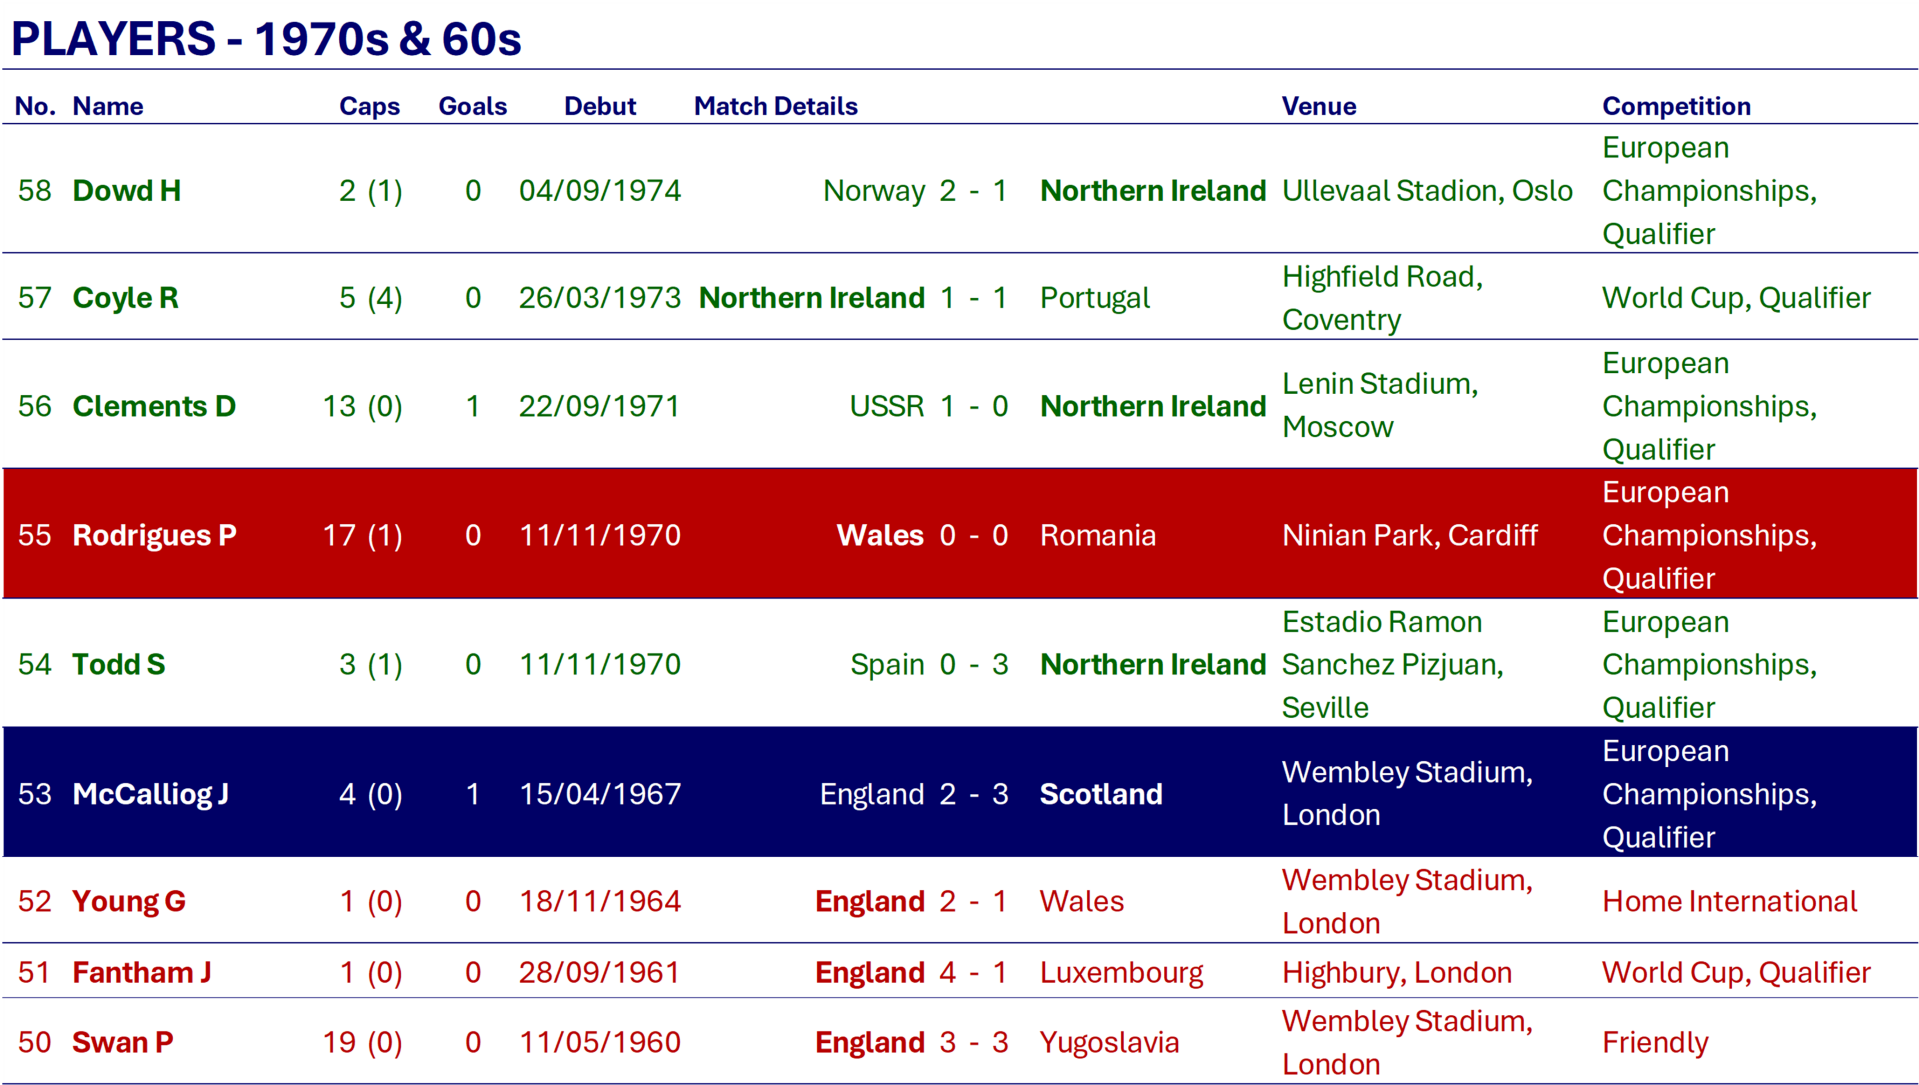Click the Debut column header
Image resolution: width=1919 pixels, height=1085 pixels.
[x=599, y=106]
